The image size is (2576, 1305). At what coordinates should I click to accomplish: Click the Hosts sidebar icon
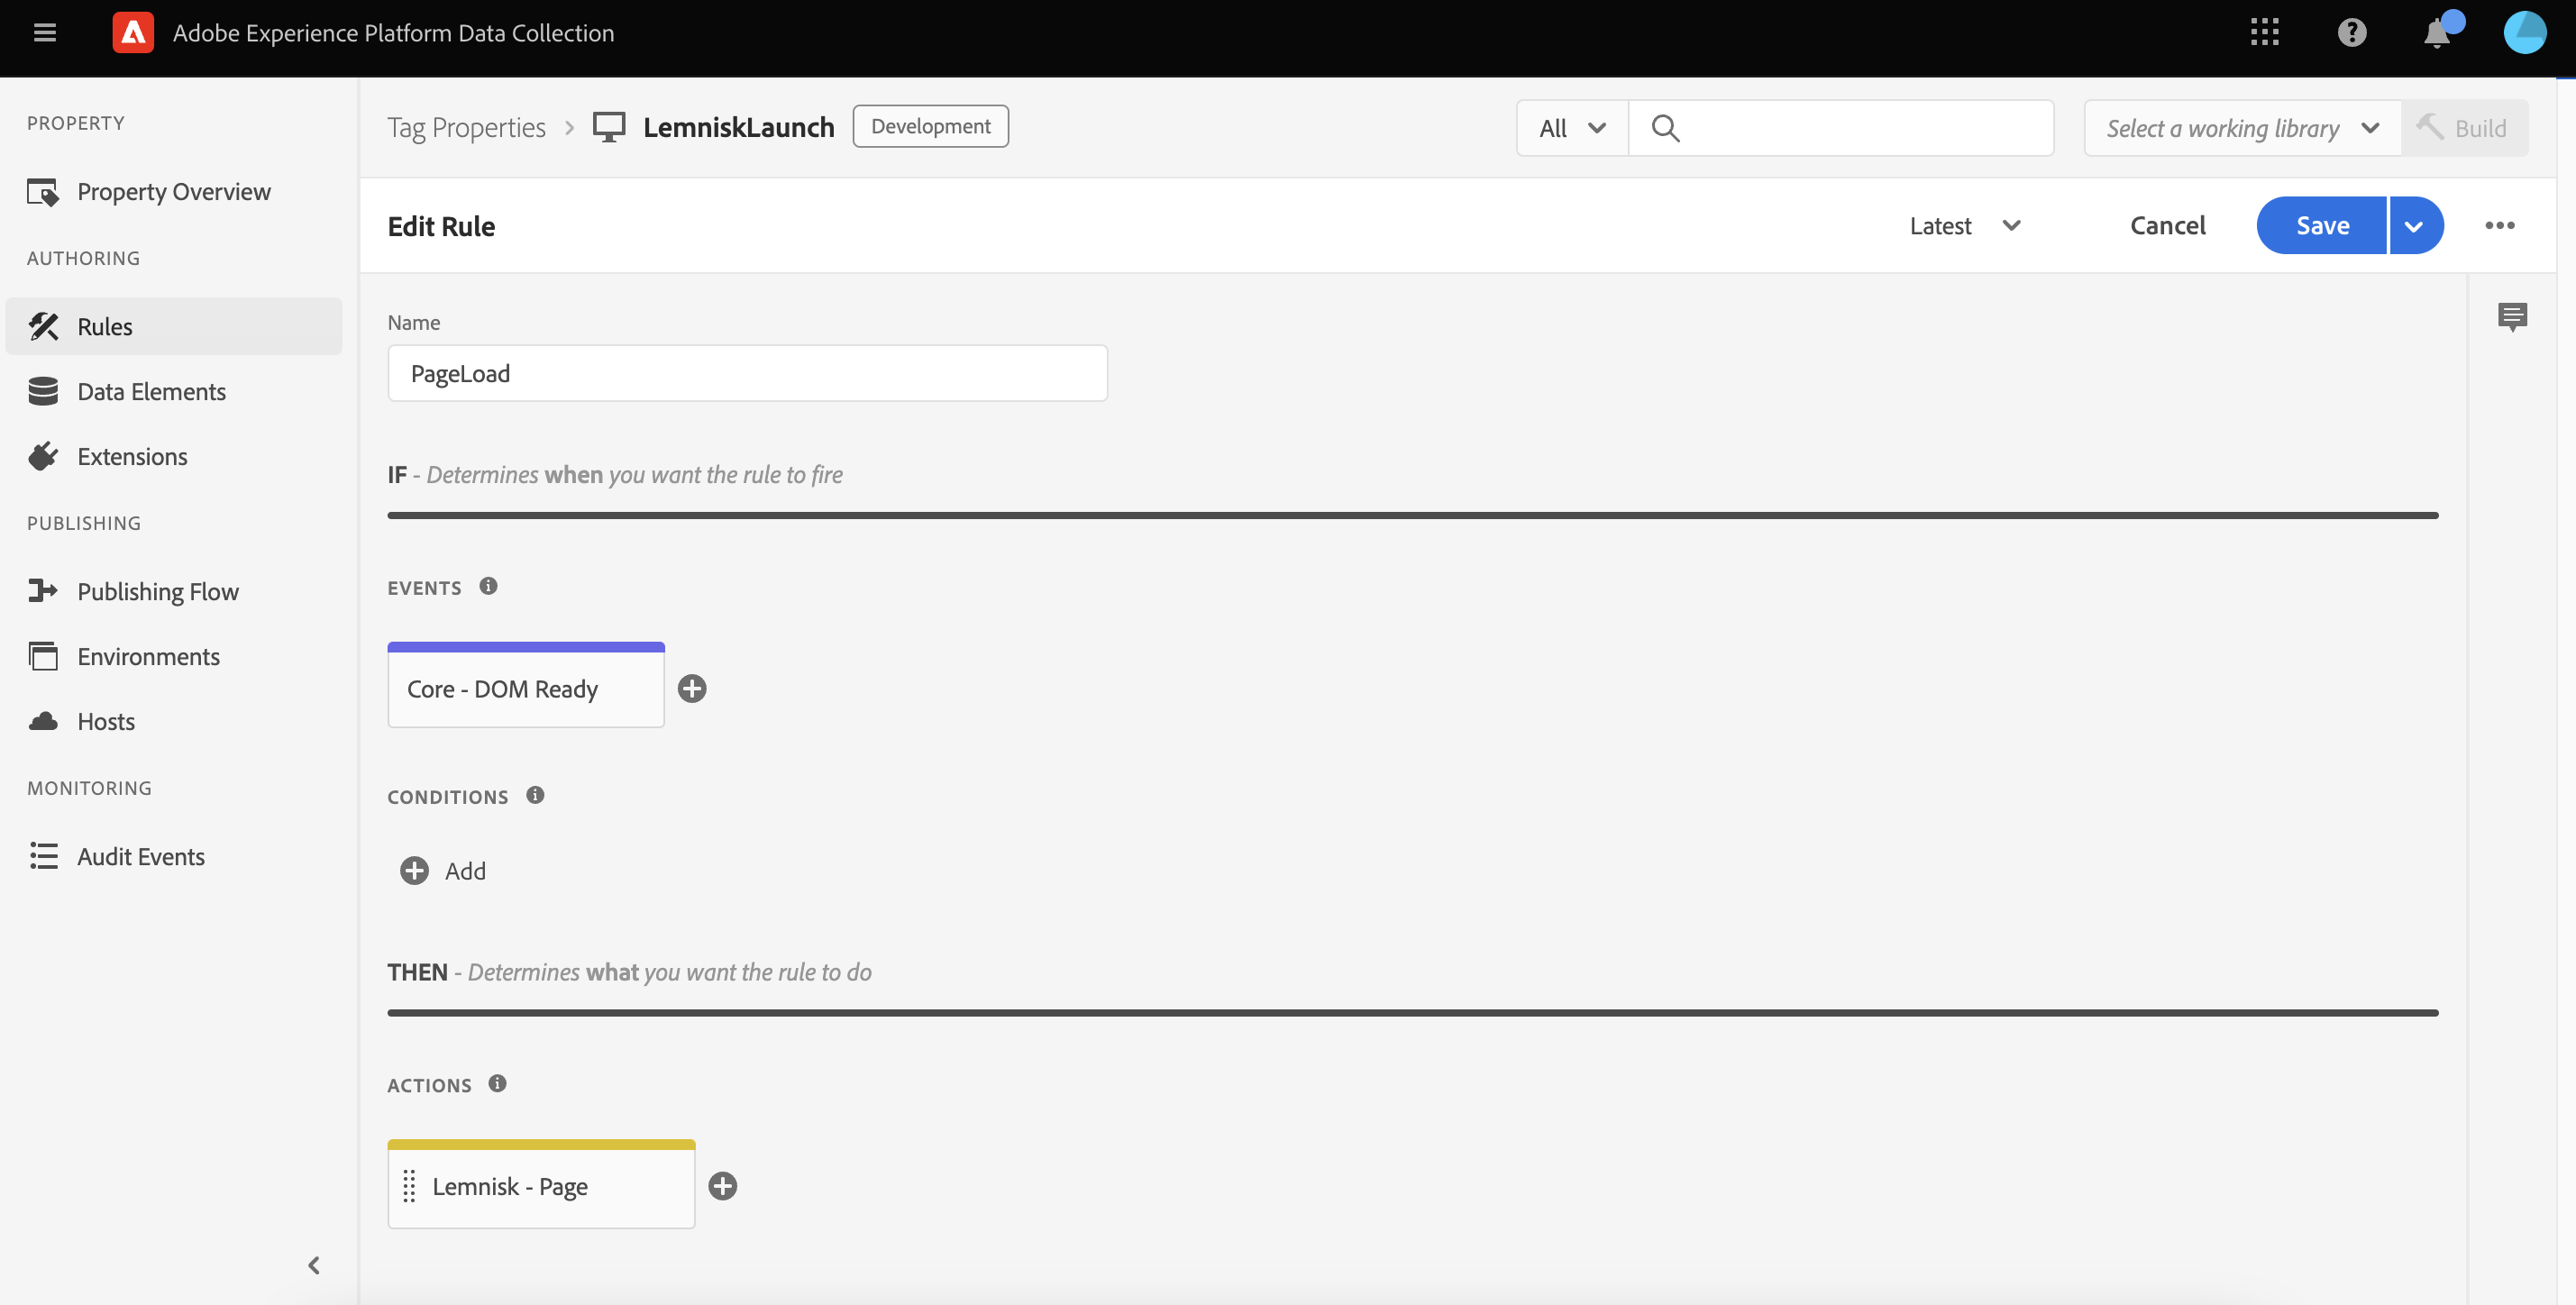click(x=43, y=721)
